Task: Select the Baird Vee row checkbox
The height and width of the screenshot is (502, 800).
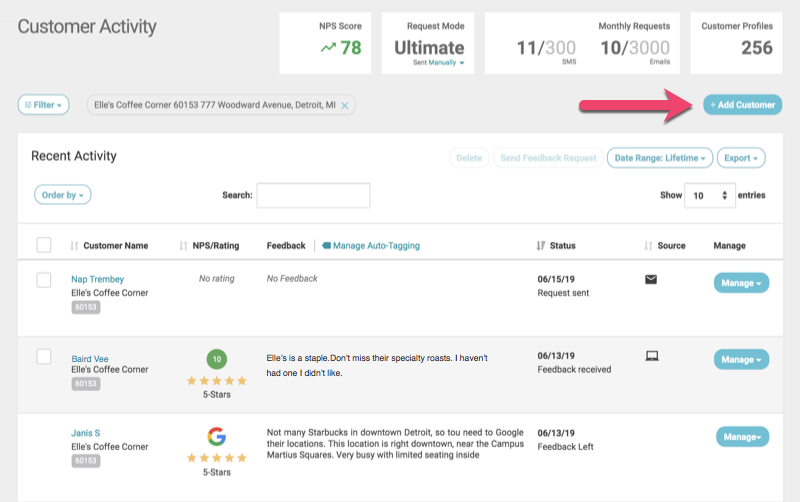Action: point(44,356)
